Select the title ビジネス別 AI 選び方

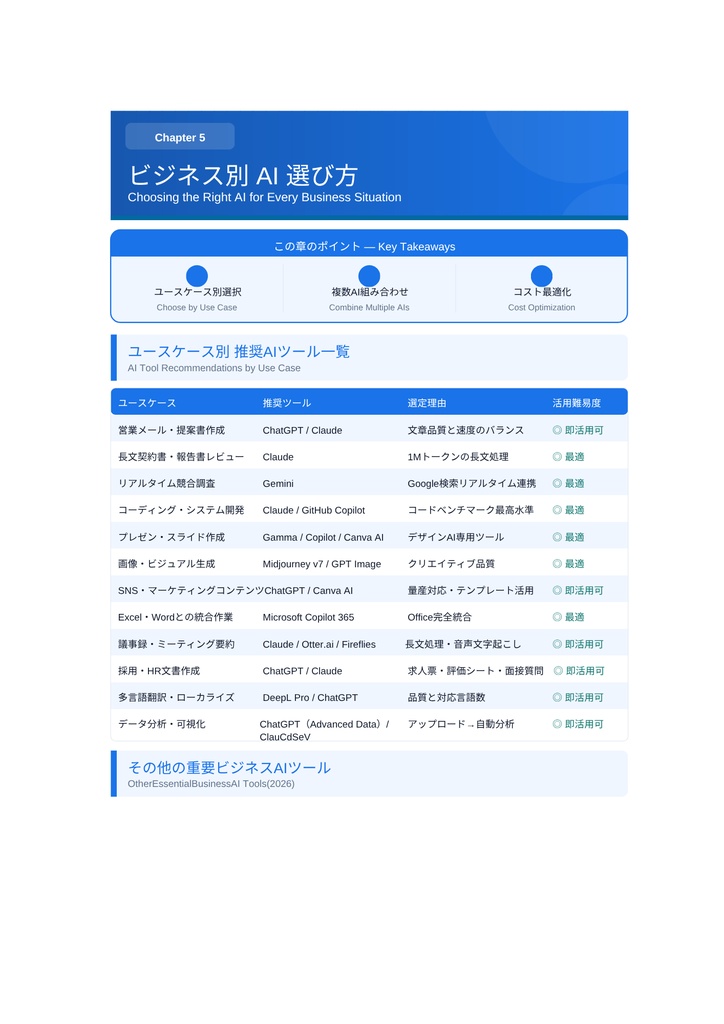click(x=243, y=175)
